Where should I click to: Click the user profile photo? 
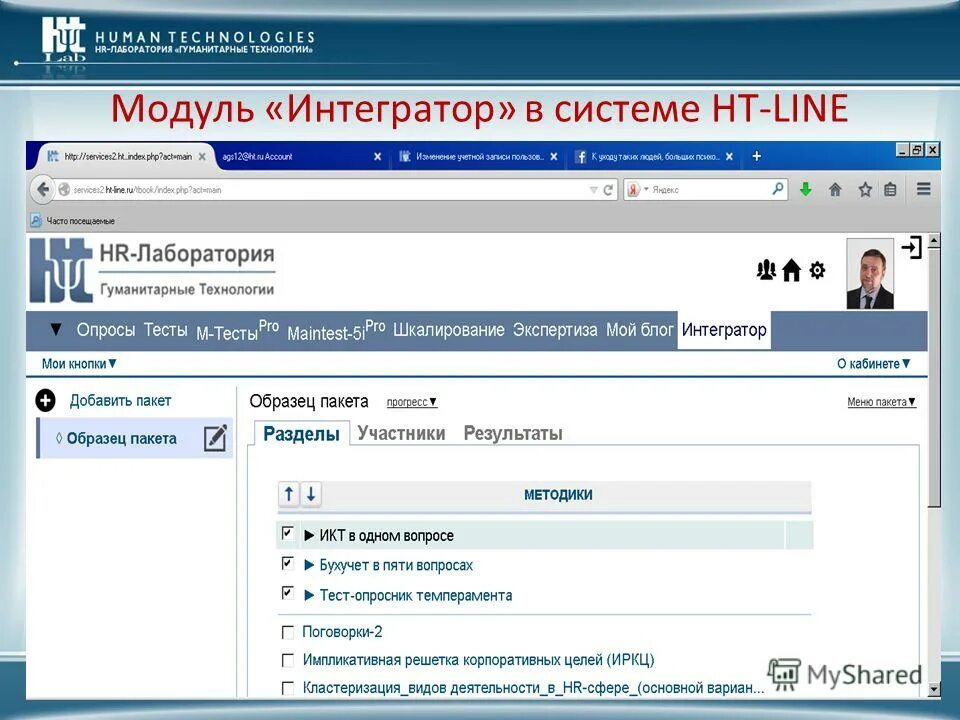[x=869, y=274]
